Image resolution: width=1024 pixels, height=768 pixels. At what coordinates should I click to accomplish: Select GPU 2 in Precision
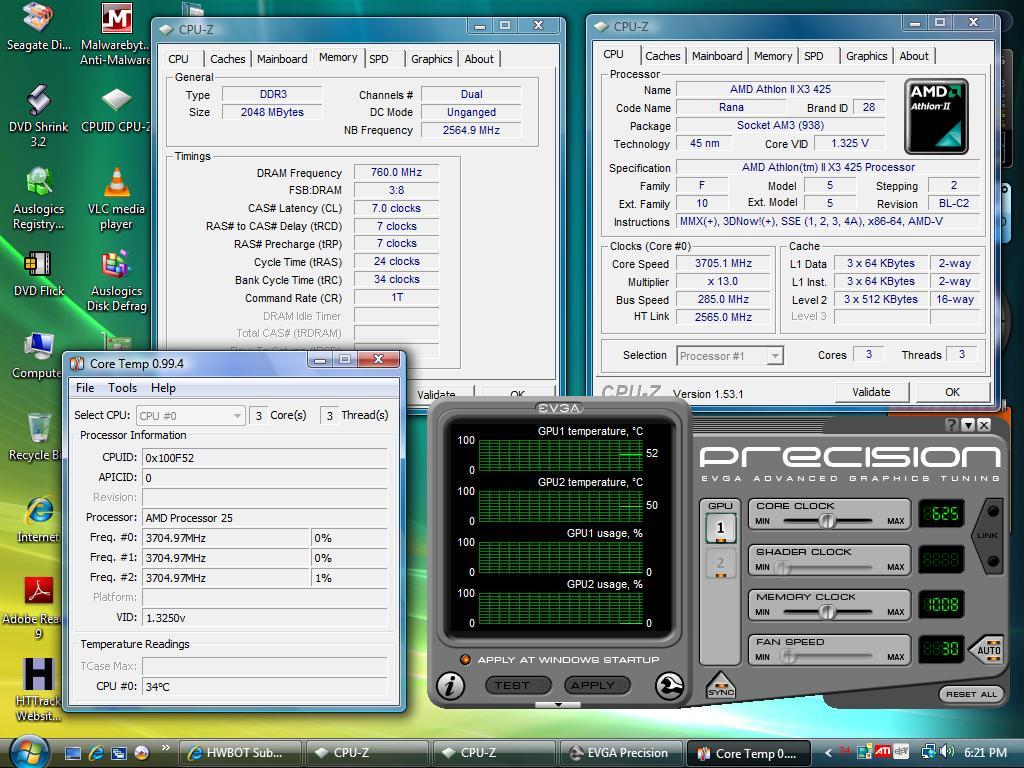(x=720, y=563)
